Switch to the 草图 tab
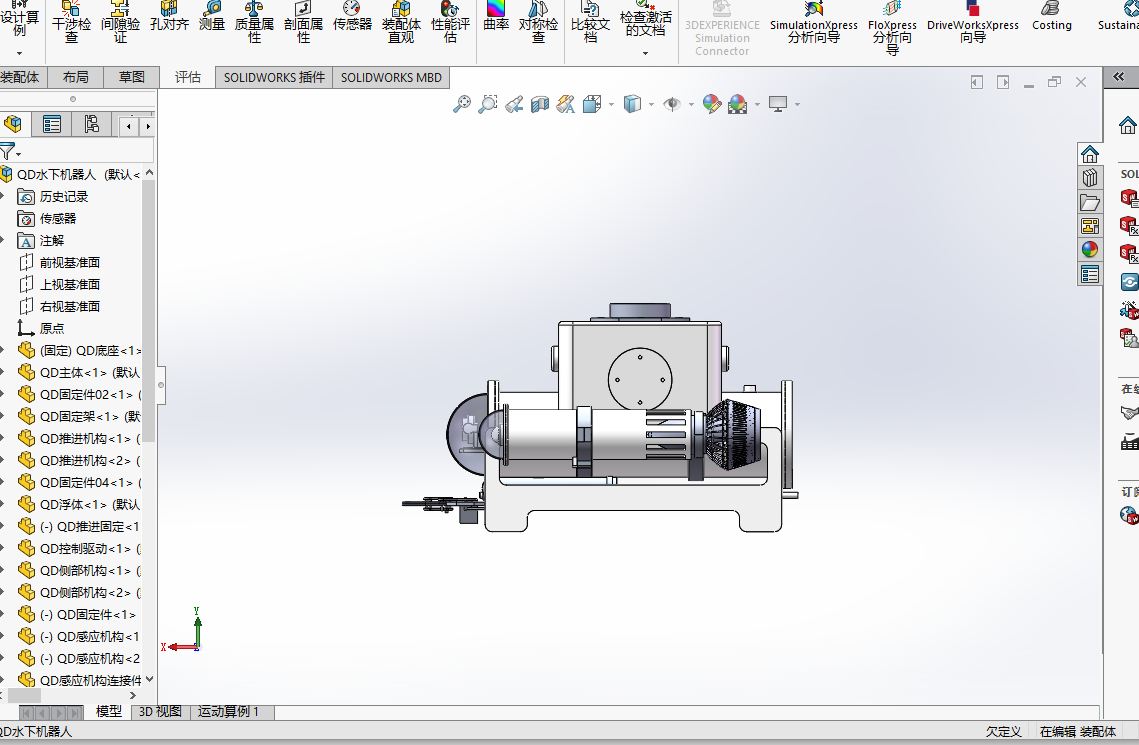This screenshot has width=1139, height=745. pyautogui.click(x=131, y=77)
